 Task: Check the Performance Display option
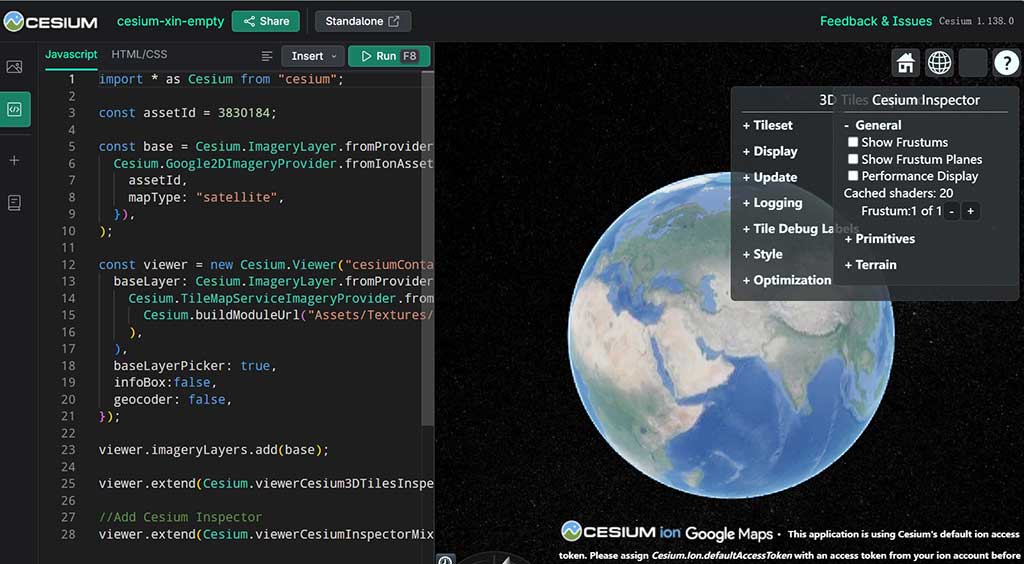coord(853,177)
